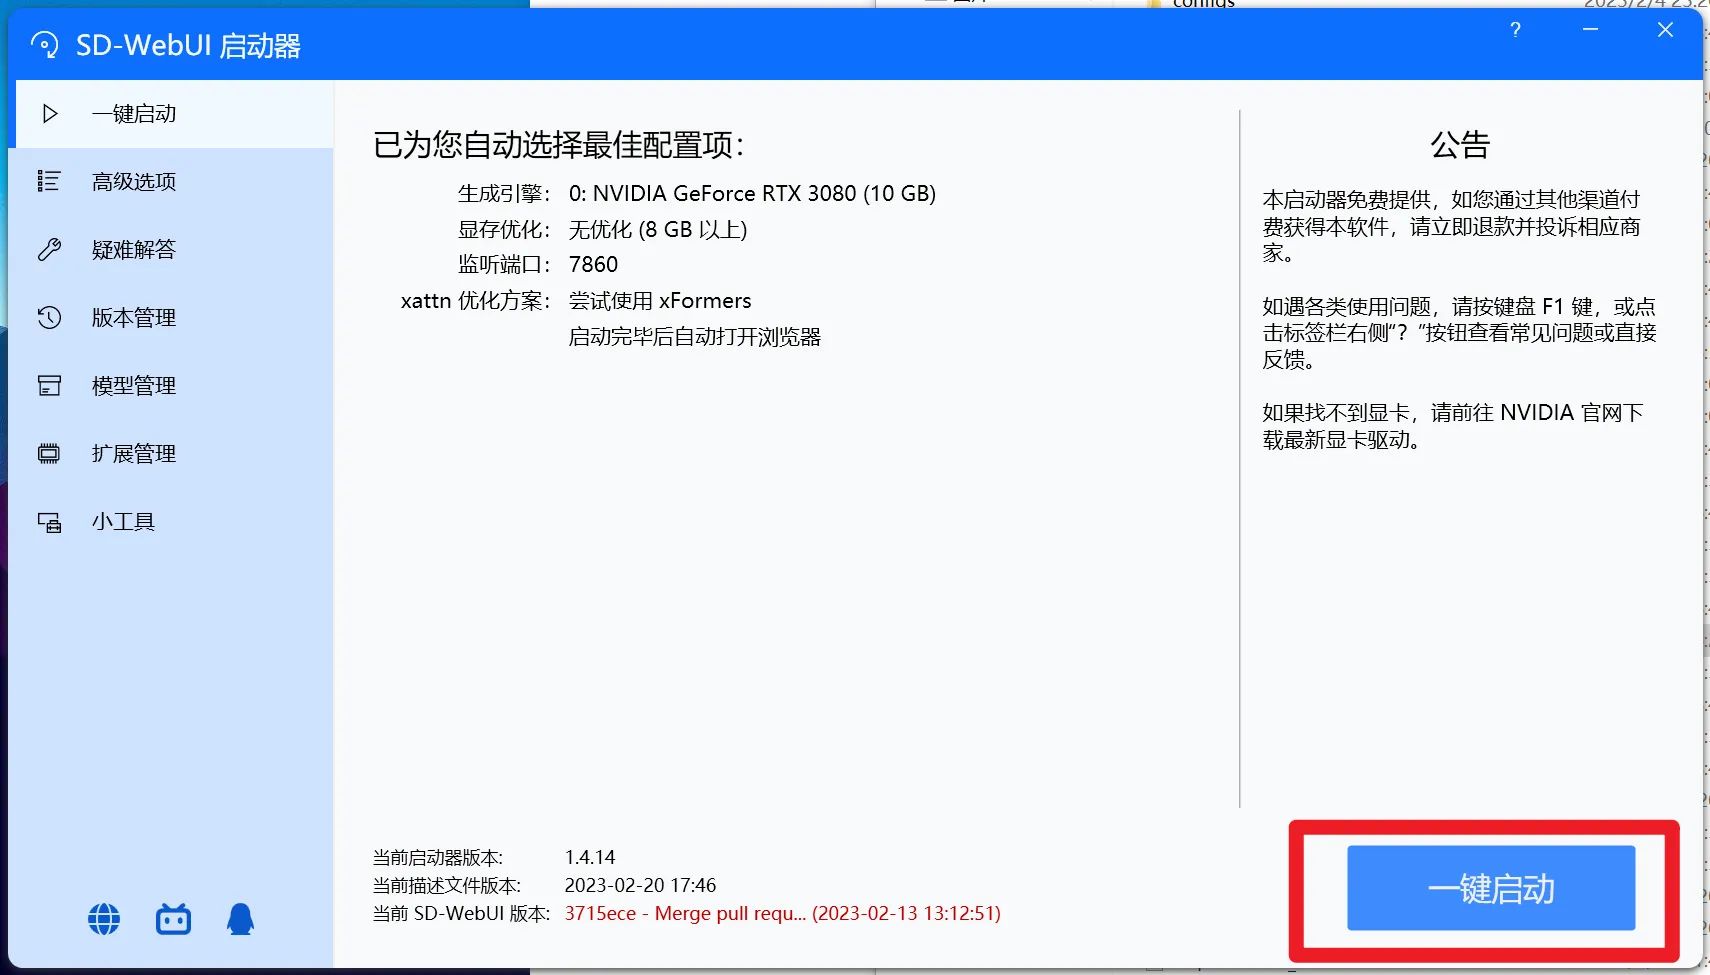
Task: Switch to the 版本管理 sidebar tab
Action: point(171,317)
